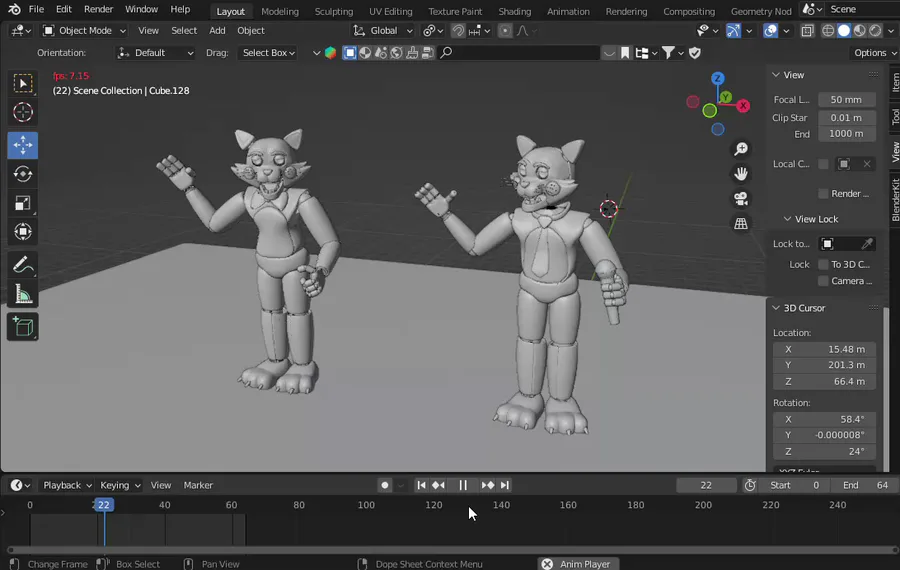This screenshot has height=570, width=900.
Task: Open the Playback dropdown in timeline
Action: click(x=67, y=485)
